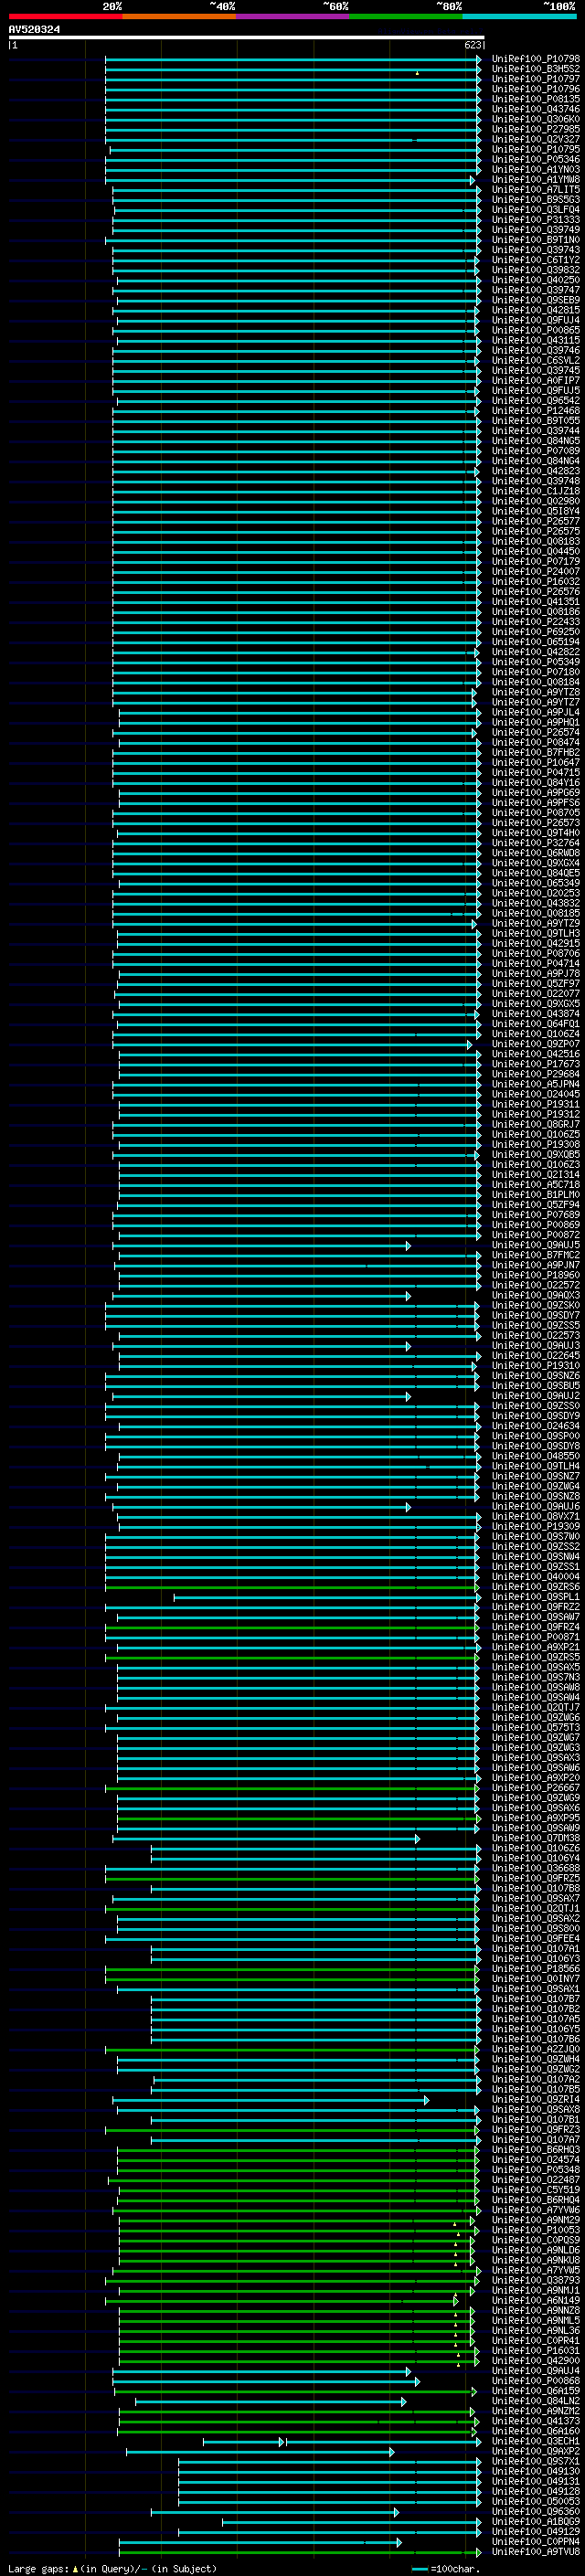Select the UniRef100_P00865 label
Viewport: 585px width, 2576px height.
pyautogui.click(x=536, y=330)
